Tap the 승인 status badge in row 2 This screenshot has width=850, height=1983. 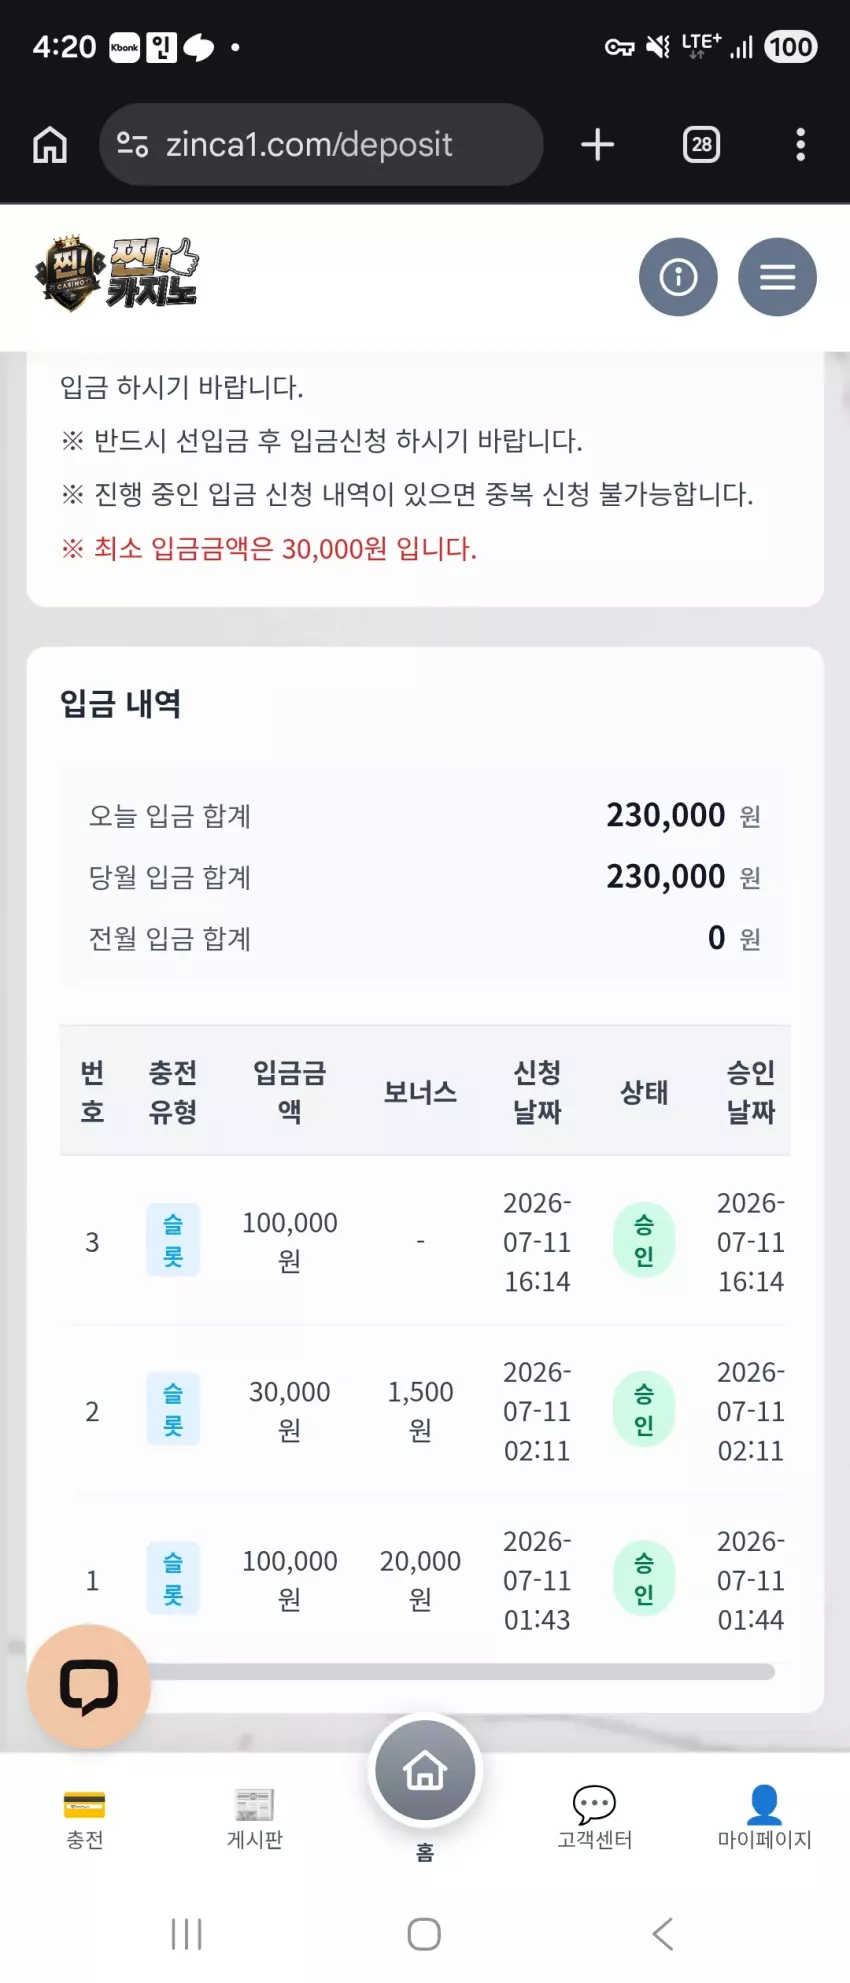pos(644,1410)
